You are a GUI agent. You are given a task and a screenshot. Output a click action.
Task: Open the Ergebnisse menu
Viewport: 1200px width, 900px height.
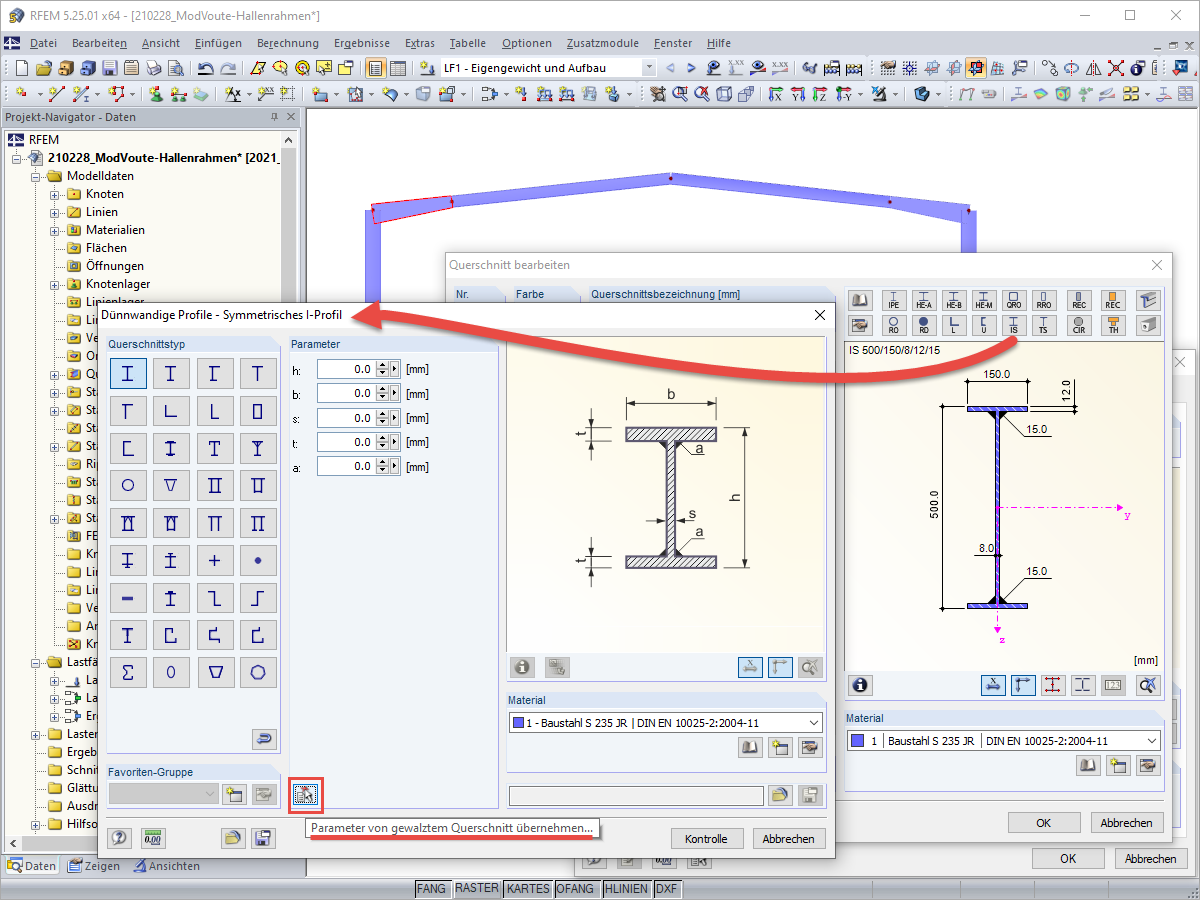[x=361, y=43]
